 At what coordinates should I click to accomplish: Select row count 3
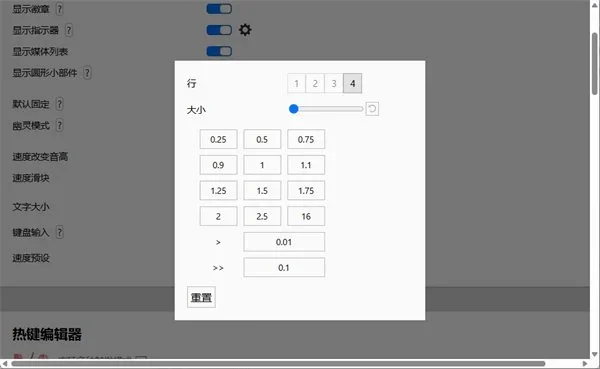point(334,83)
